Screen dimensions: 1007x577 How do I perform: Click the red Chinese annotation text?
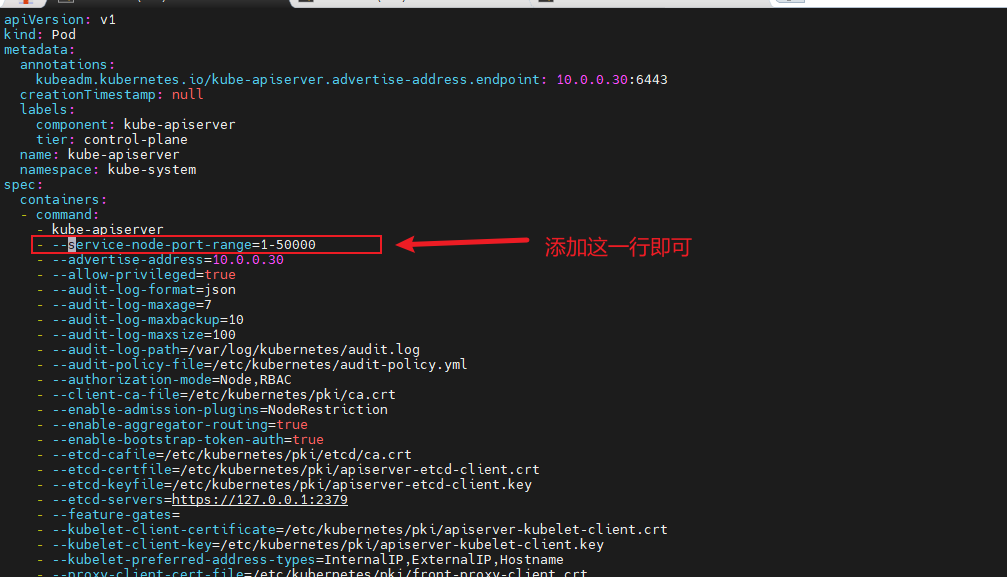(617, 247)
